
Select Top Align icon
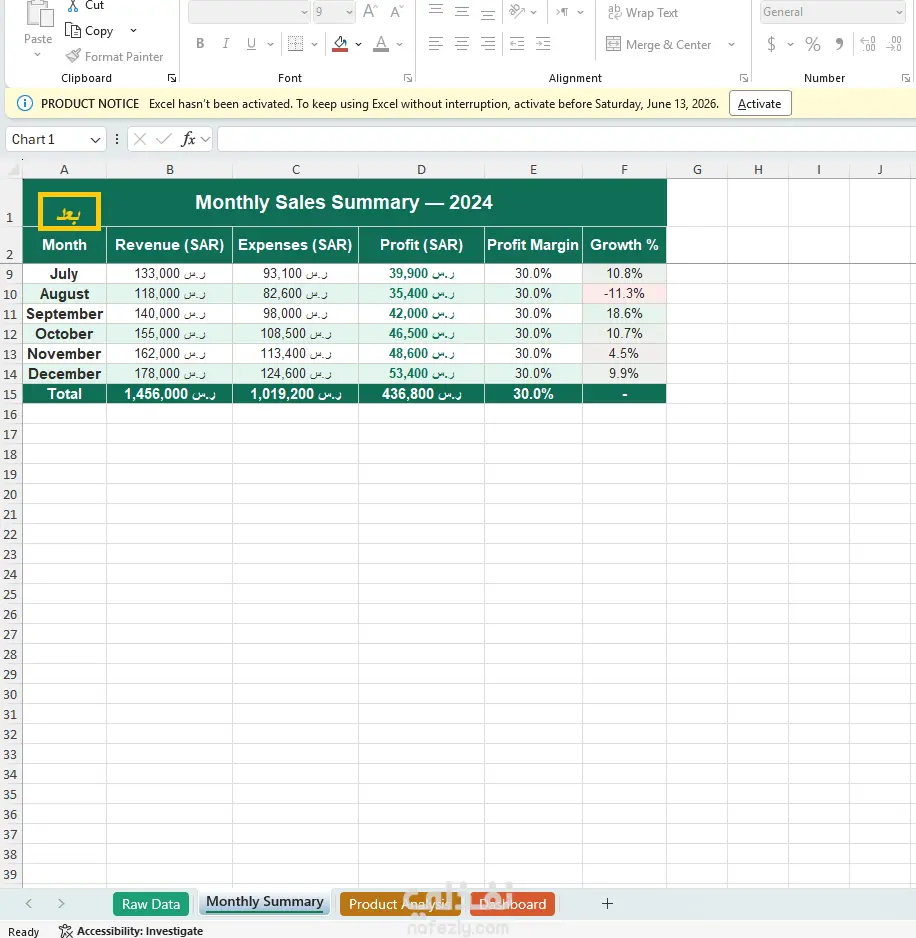[x=436, y=11]
